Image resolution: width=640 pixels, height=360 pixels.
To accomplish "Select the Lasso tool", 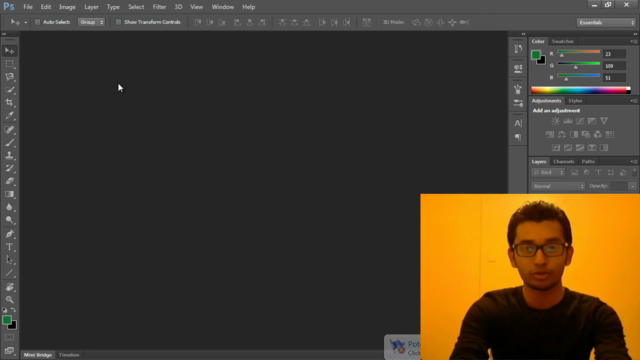I will (x=9, y=77).
